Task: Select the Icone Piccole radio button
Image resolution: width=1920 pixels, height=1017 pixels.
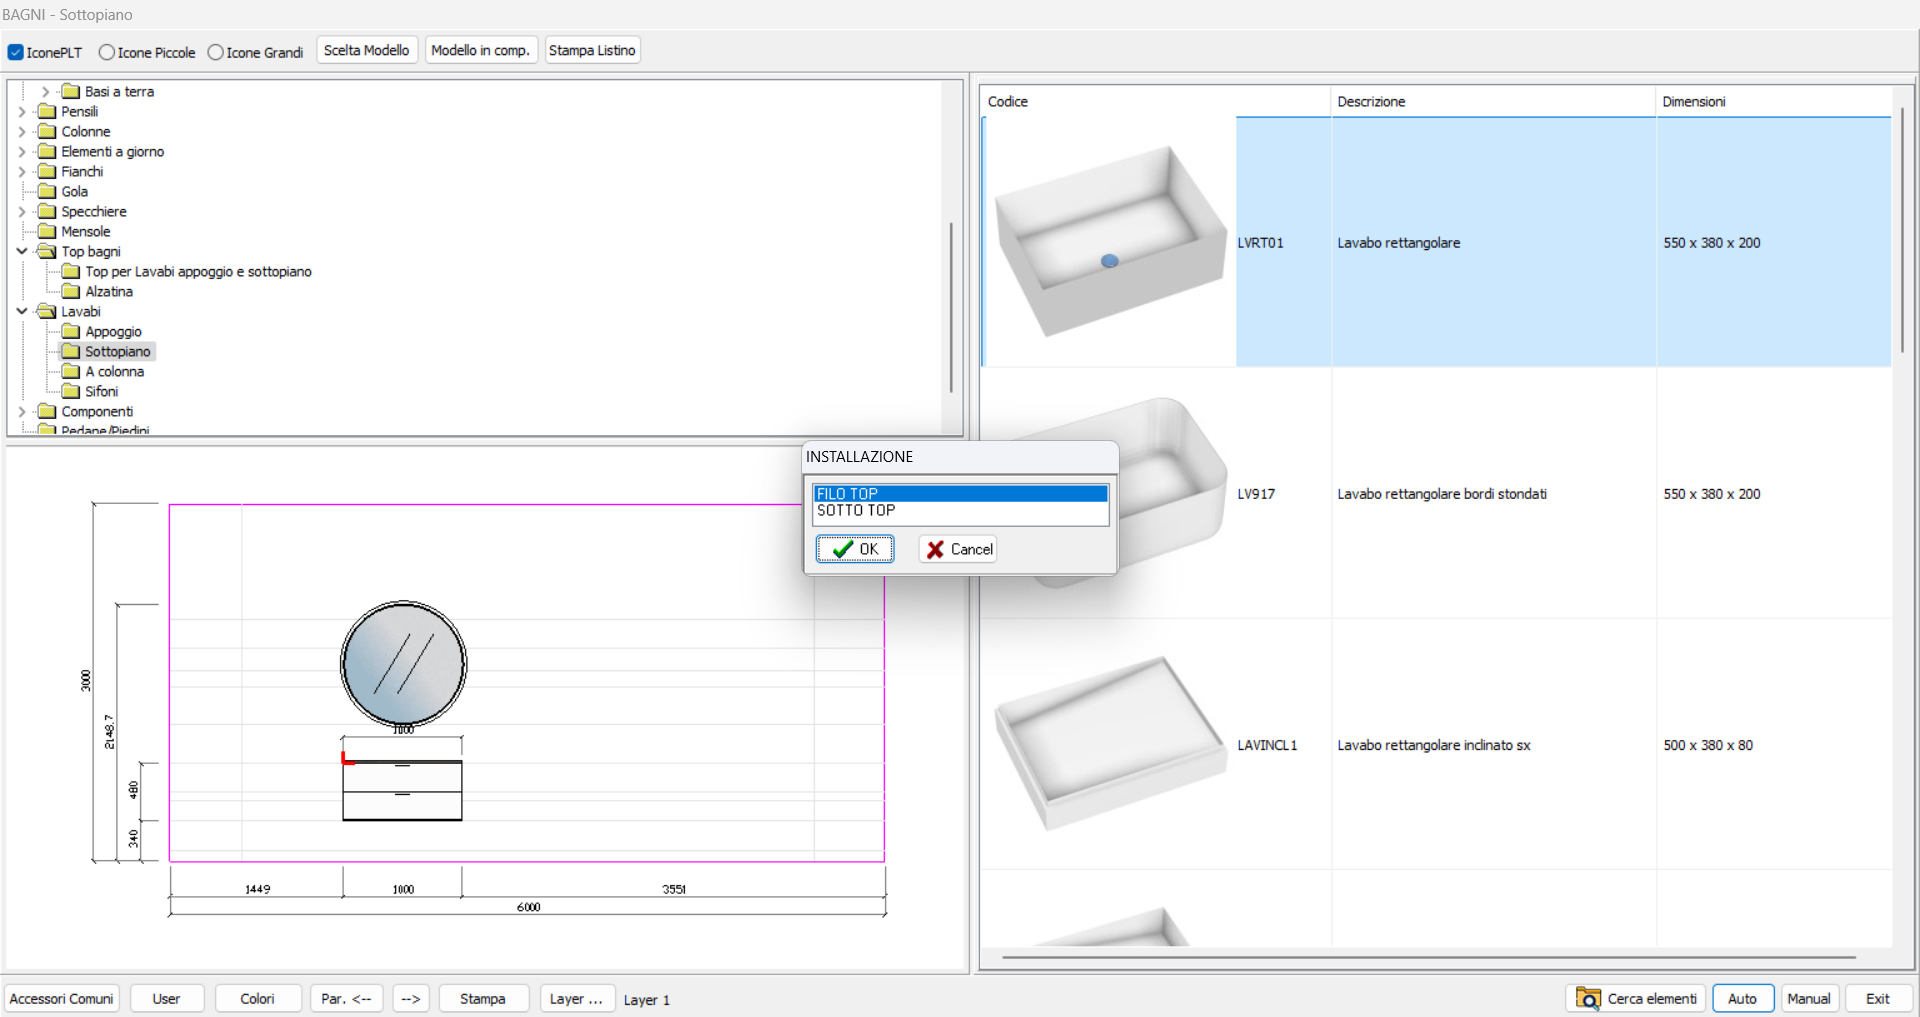Action: pos(106,52)
